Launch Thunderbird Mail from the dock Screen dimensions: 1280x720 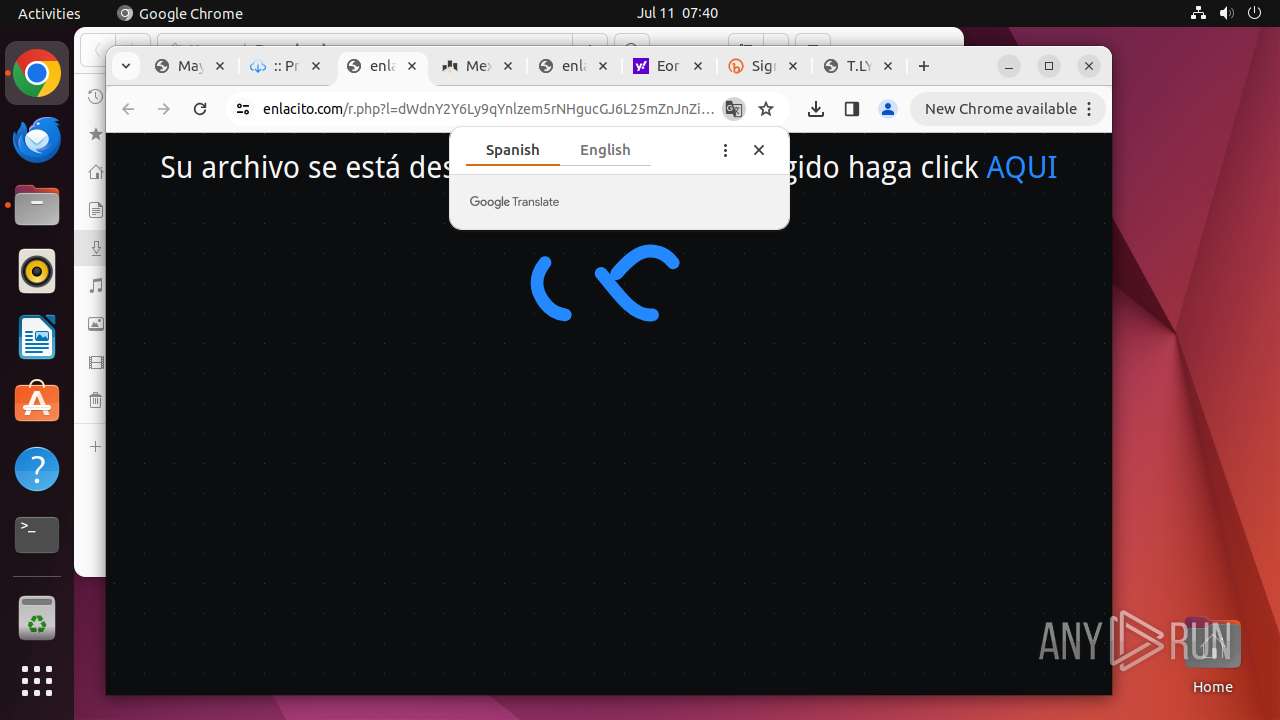pyautogui.click(x=37, y=140)
